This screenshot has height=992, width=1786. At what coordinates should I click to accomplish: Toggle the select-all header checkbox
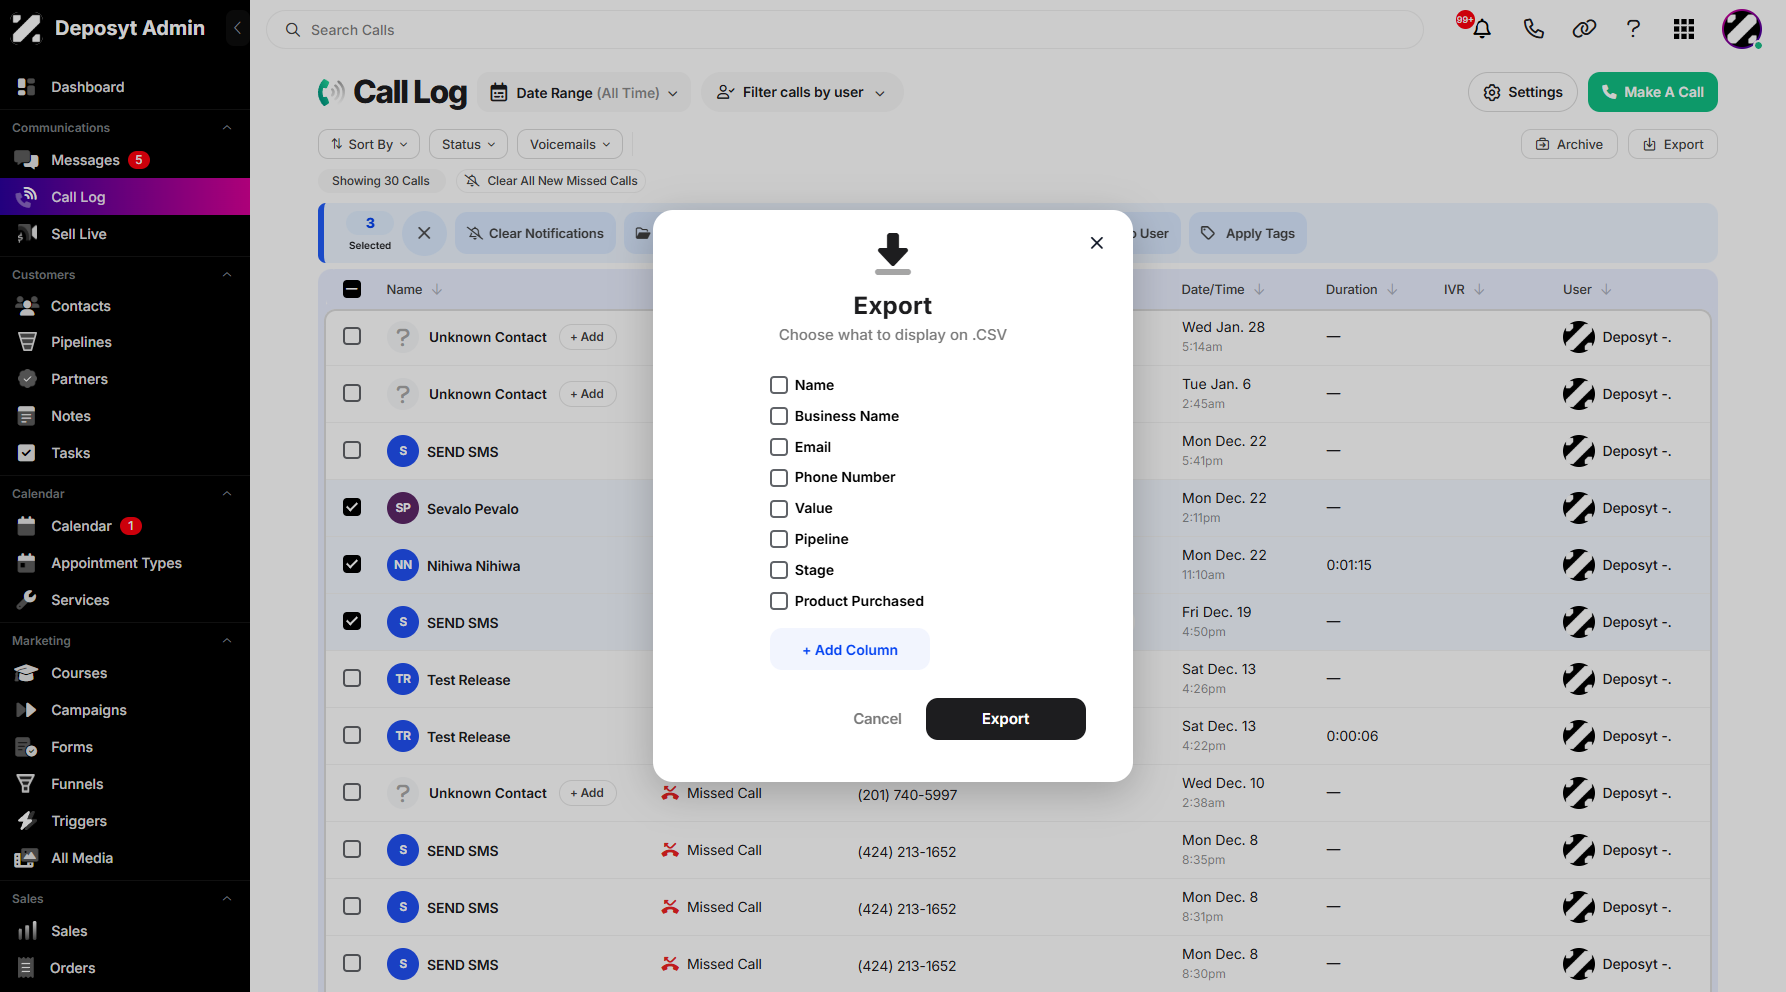click(x=352, y=289)
